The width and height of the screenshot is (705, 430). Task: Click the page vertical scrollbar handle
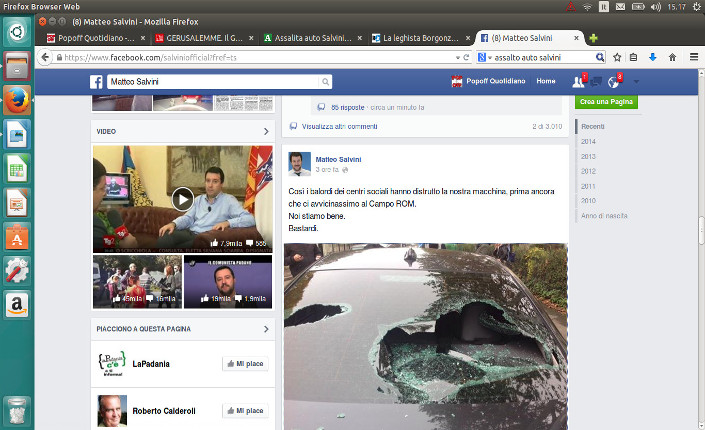tap(701, 231)
